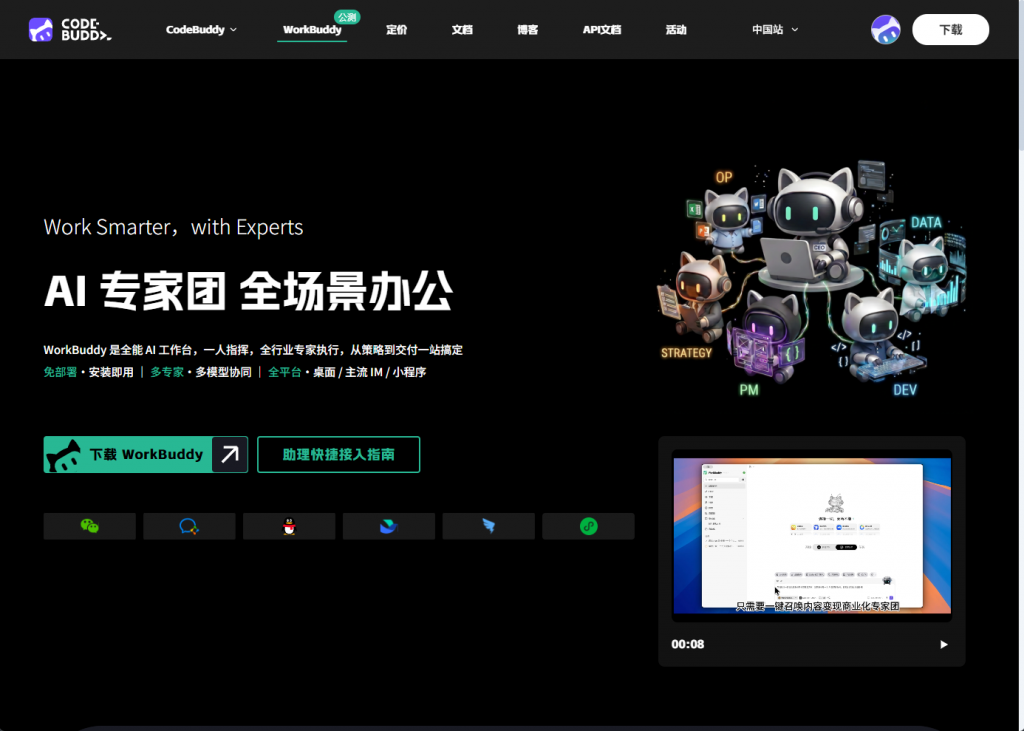Viewport: 1024px width, 731px height.
Task: Click the 多专家 green text
Action: [x=167, y=372]
